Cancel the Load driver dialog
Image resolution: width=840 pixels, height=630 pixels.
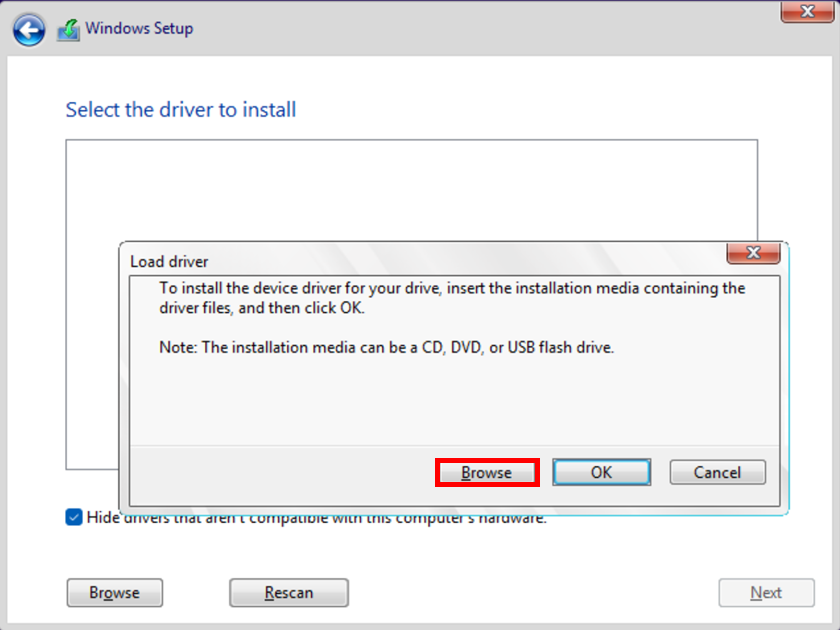click(x=717, y=472)
